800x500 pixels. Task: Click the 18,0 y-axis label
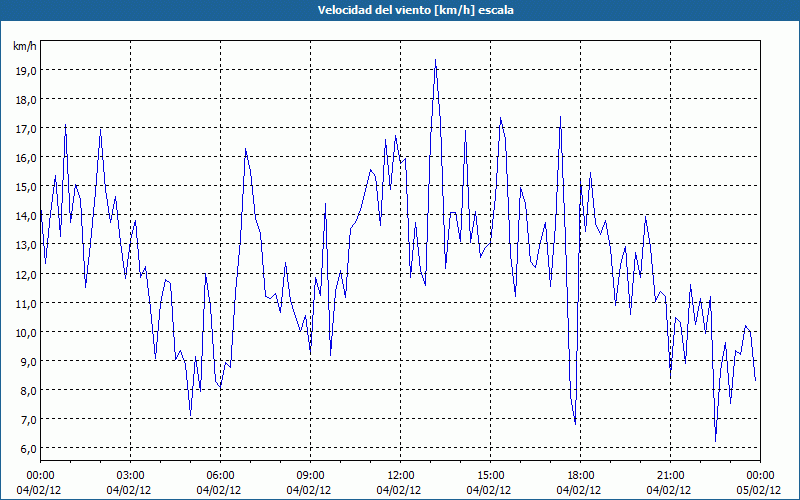coord(26,100)
